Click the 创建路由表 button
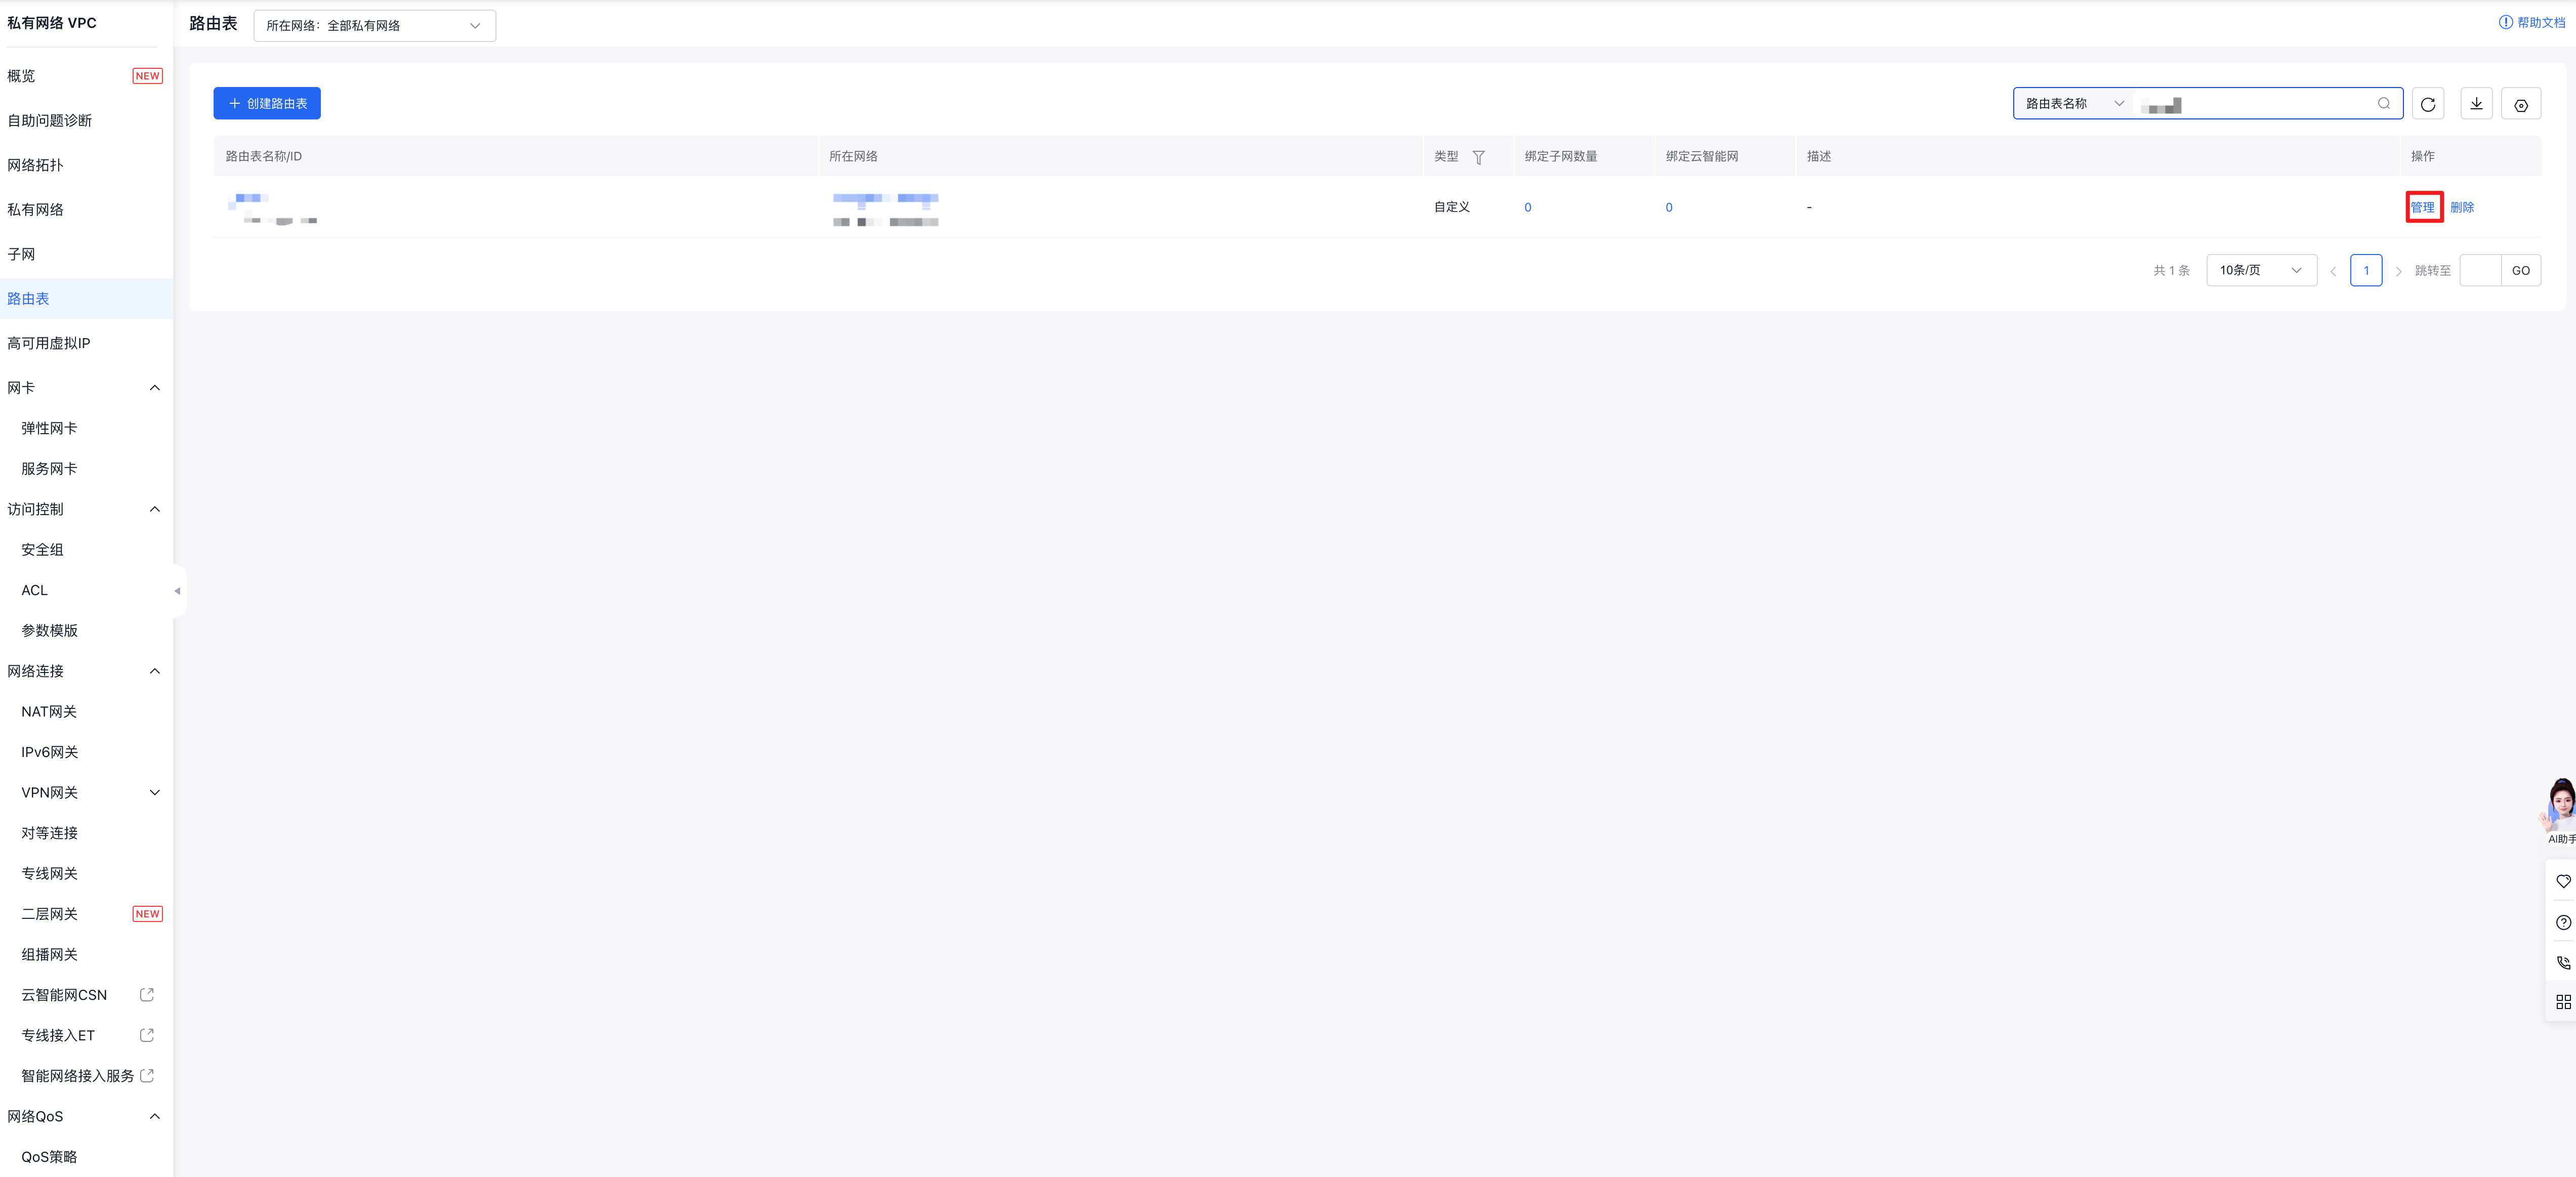Screen dimensions: 2576x1177 point(267,104)
